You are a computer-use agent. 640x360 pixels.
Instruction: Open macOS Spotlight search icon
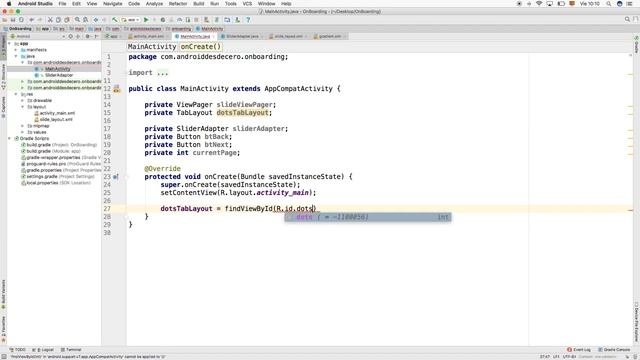tap(608, 4)
